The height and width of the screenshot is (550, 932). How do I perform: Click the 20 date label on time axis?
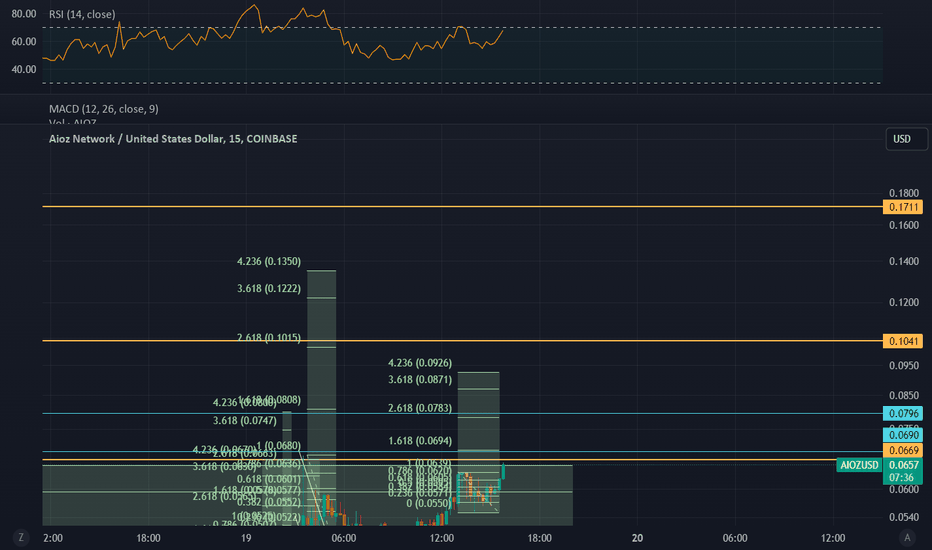click(x=637, y=538)
